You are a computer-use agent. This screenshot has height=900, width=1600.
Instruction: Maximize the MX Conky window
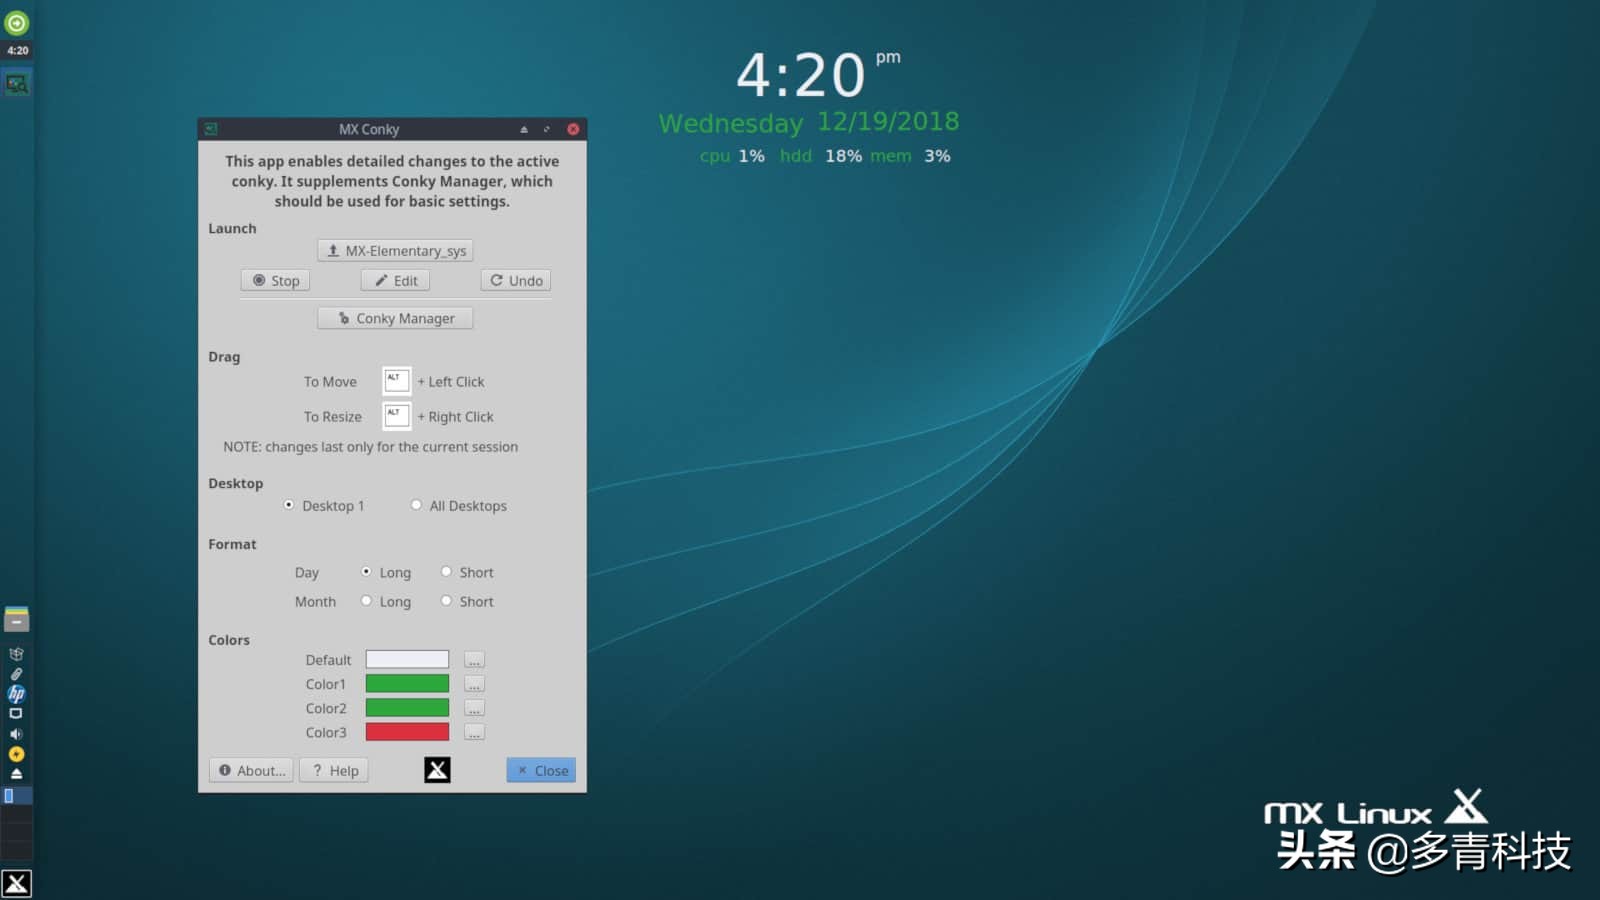546,129
